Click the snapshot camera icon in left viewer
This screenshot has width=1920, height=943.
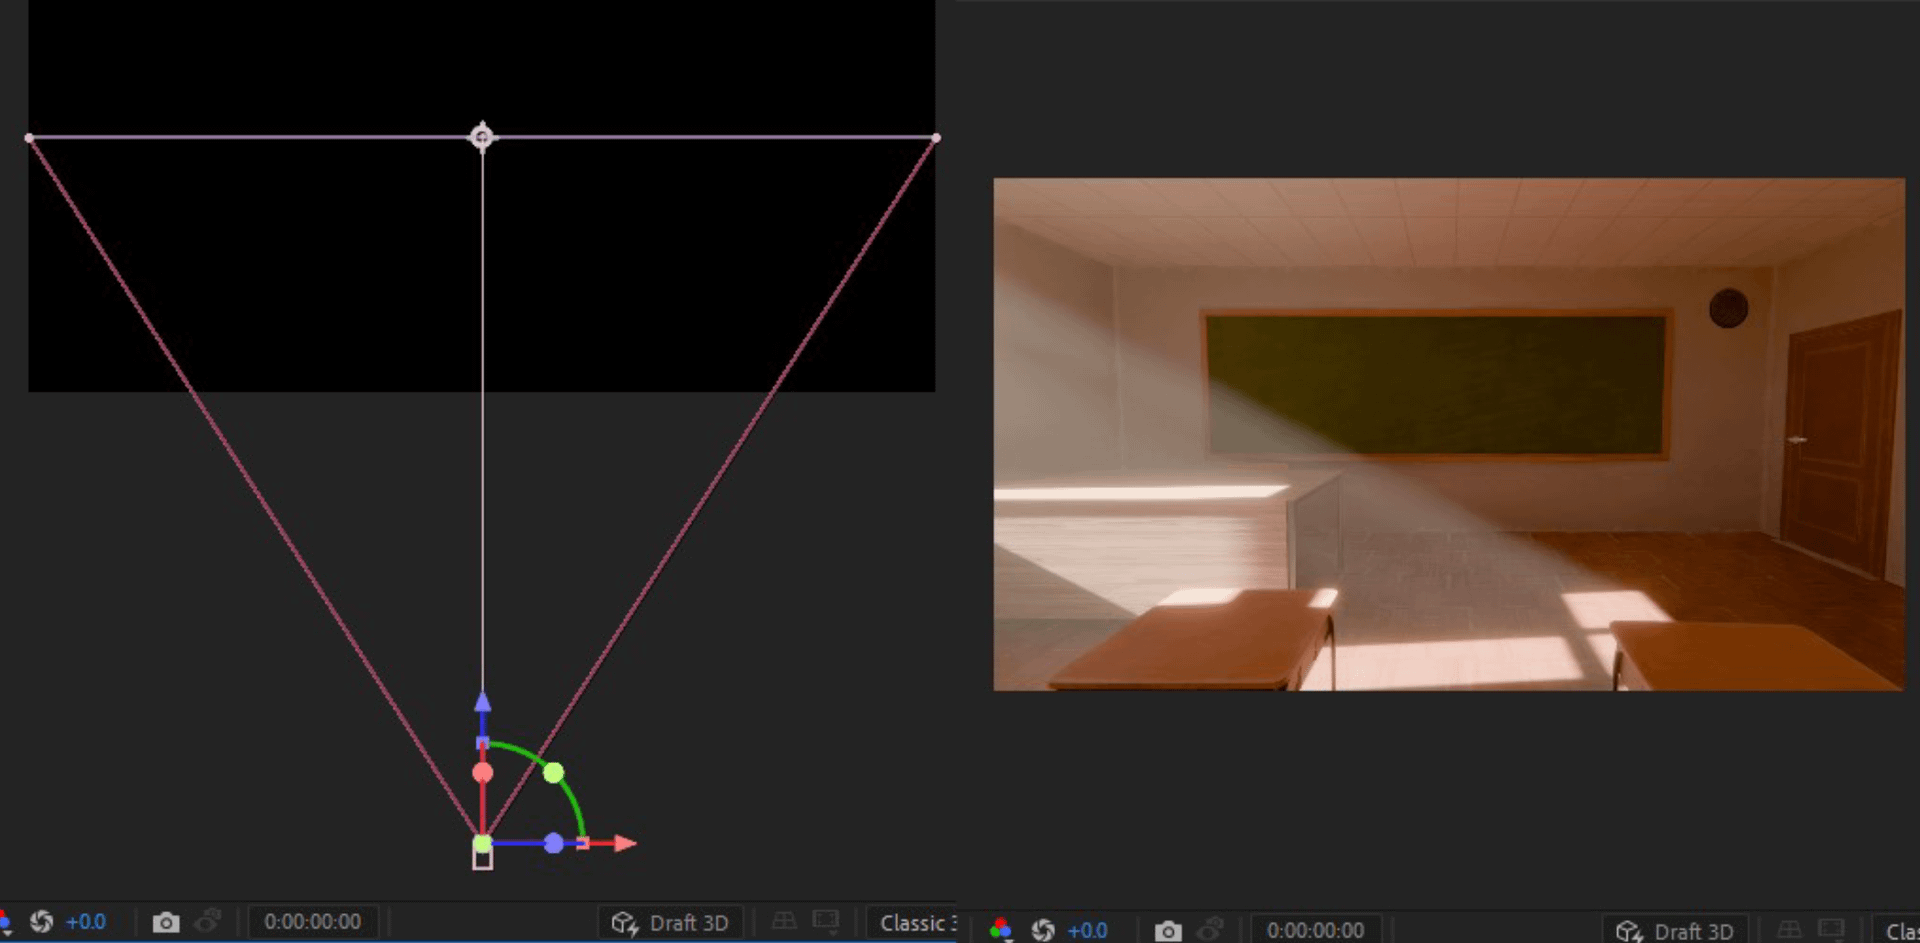coord(166,922)
